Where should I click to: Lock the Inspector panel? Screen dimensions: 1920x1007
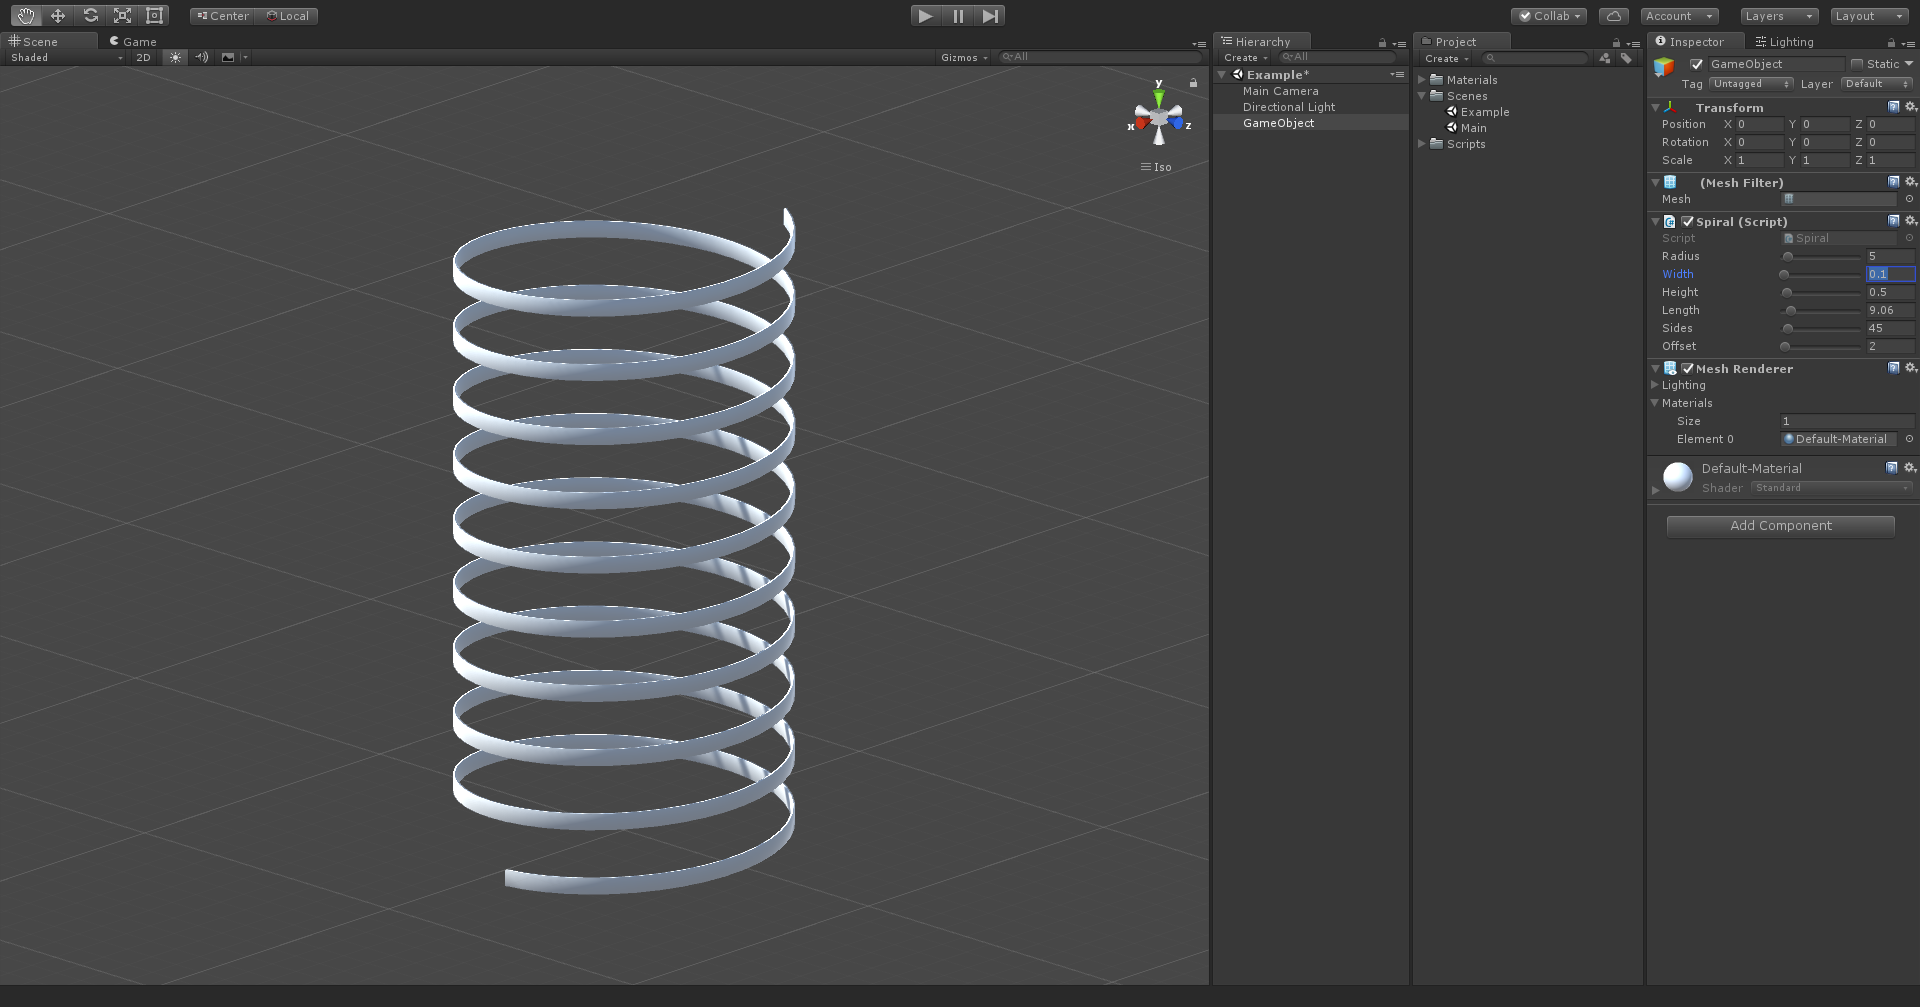pos(1891,43)
